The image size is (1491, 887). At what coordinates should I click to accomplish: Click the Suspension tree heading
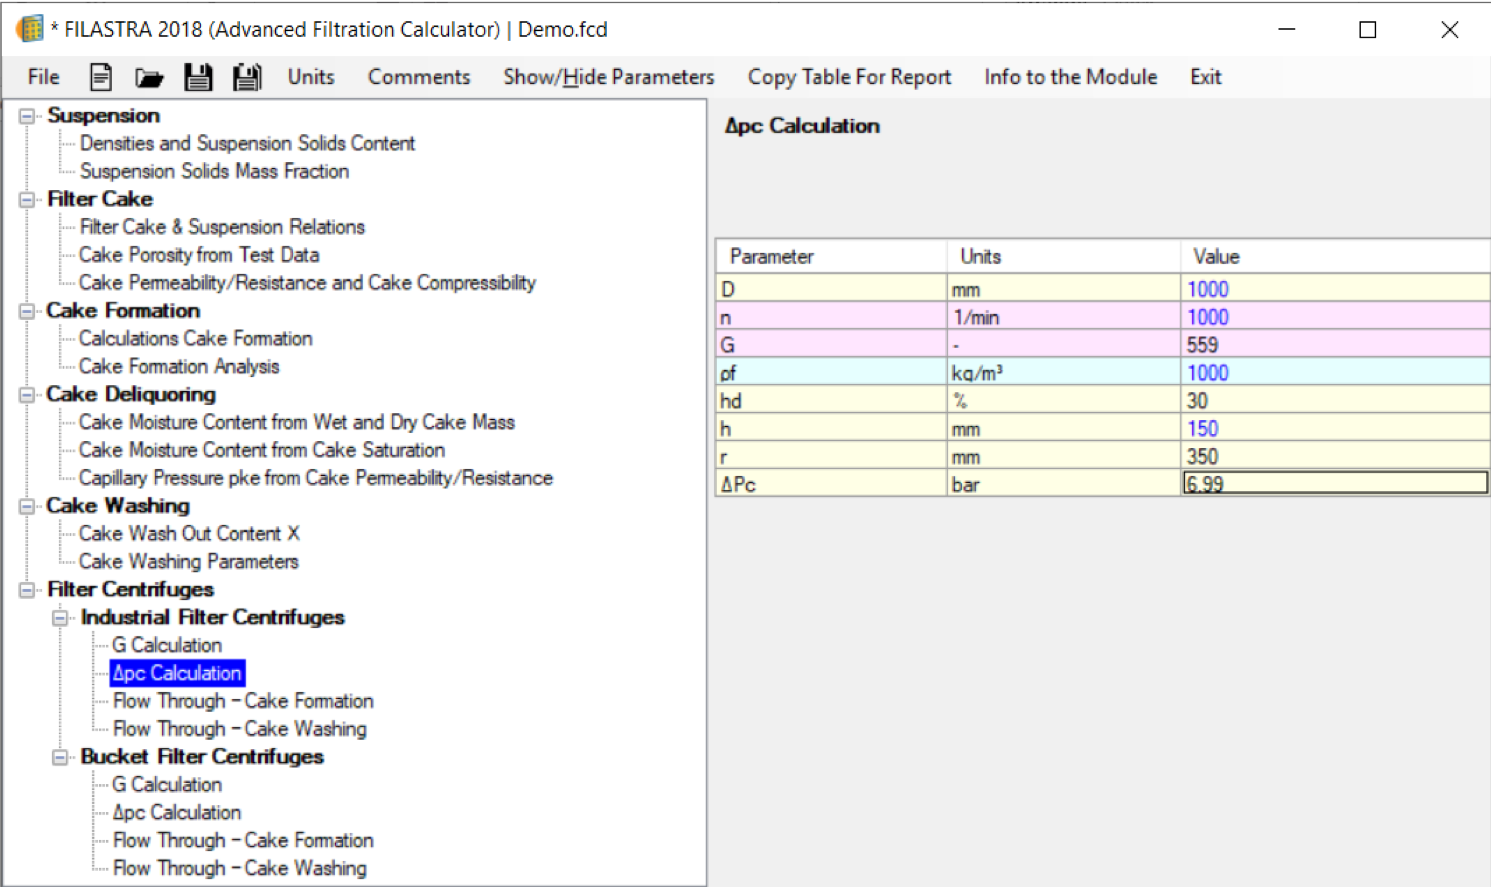click(103, 116)
